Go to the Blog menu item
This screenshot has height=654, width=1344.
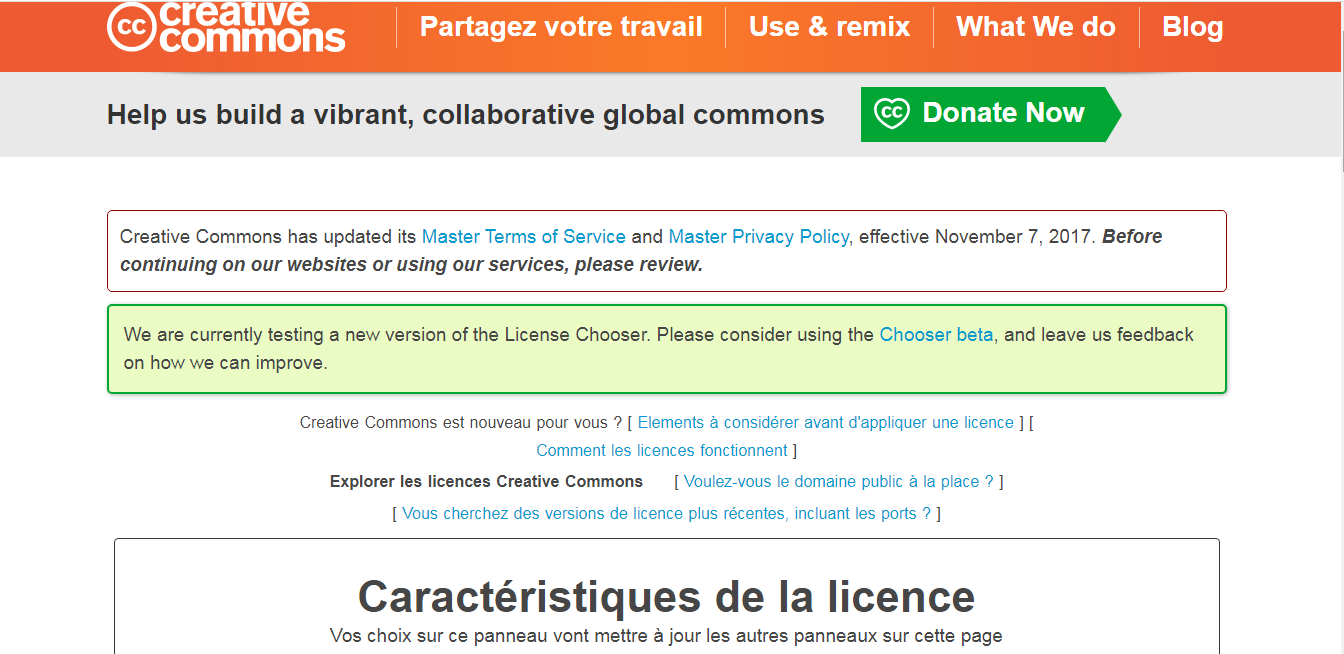[x=1192, y=27]
